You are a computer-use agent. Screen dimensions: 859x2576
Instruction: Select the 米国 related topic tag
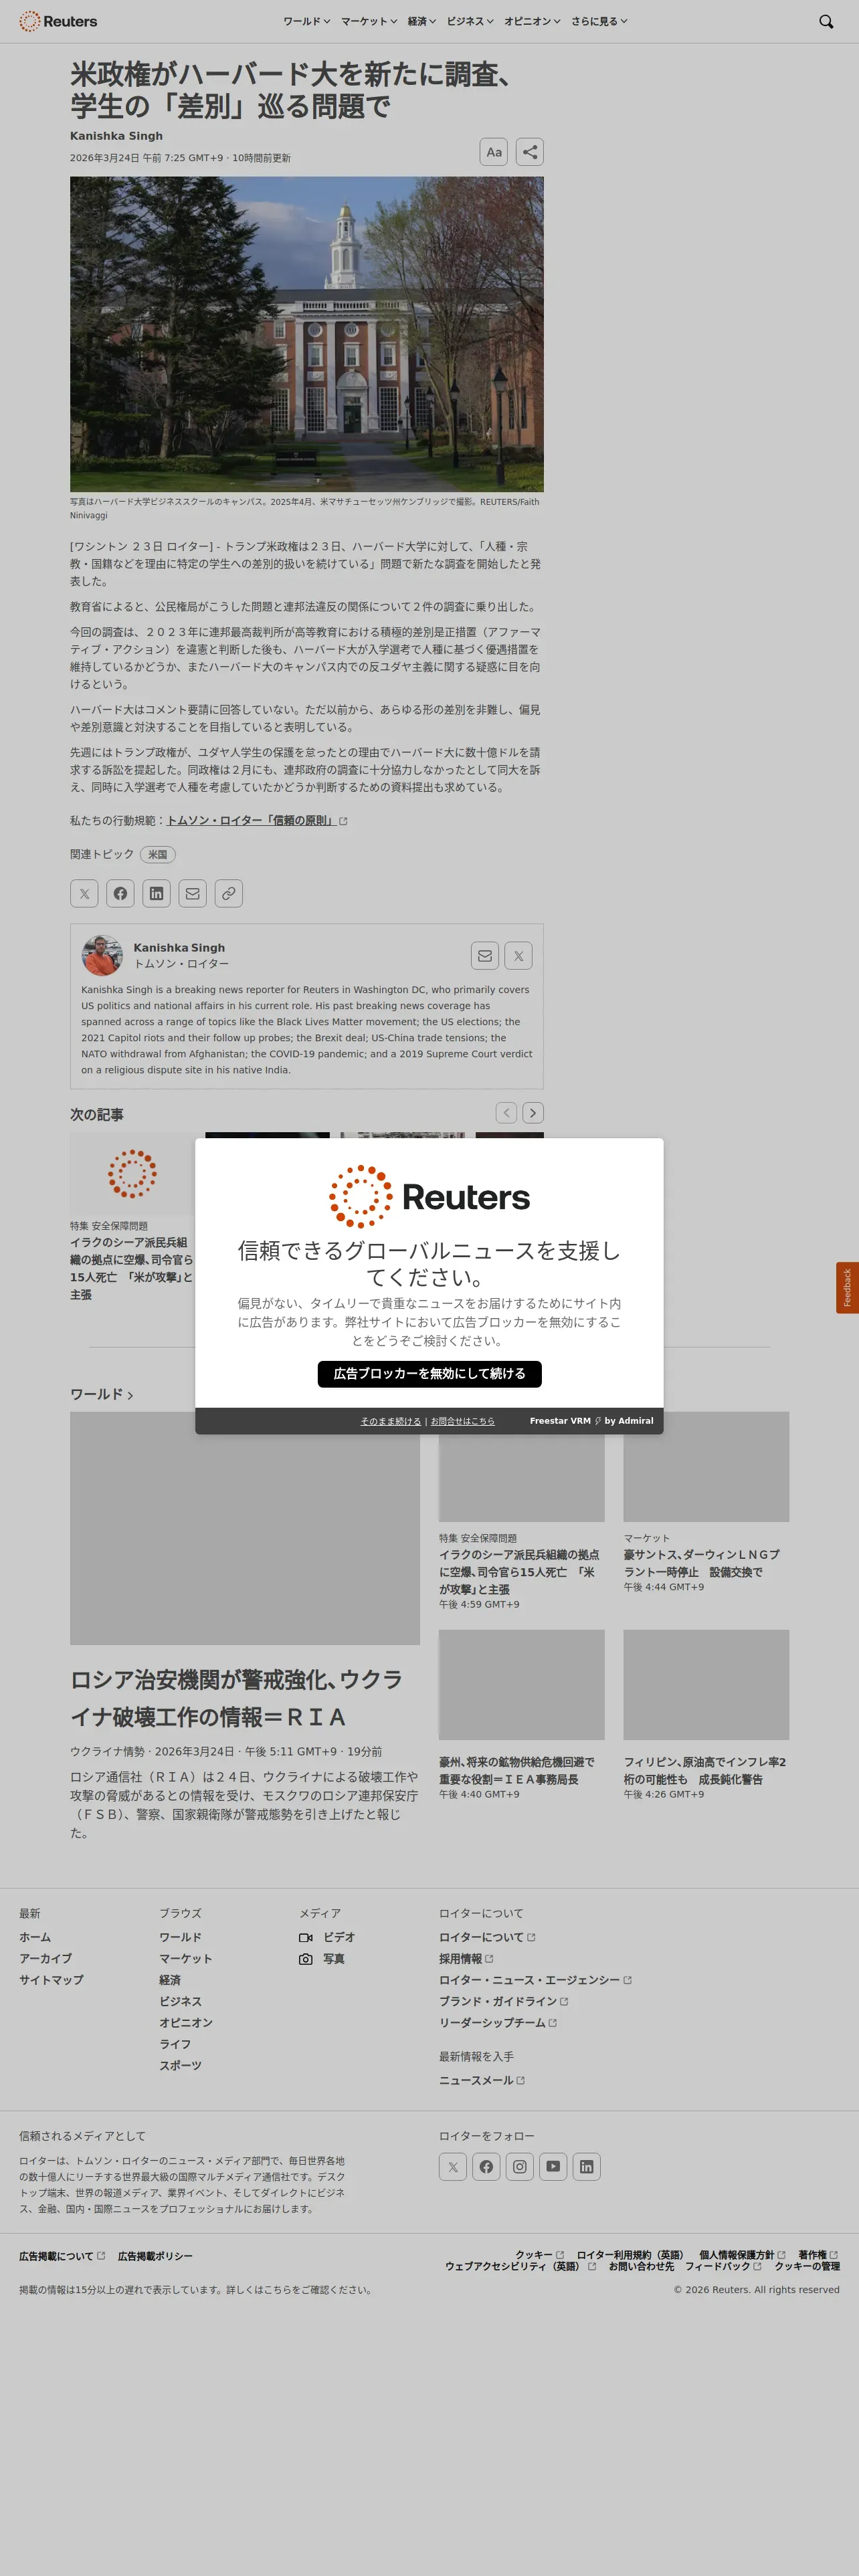[x=158, y=854]
